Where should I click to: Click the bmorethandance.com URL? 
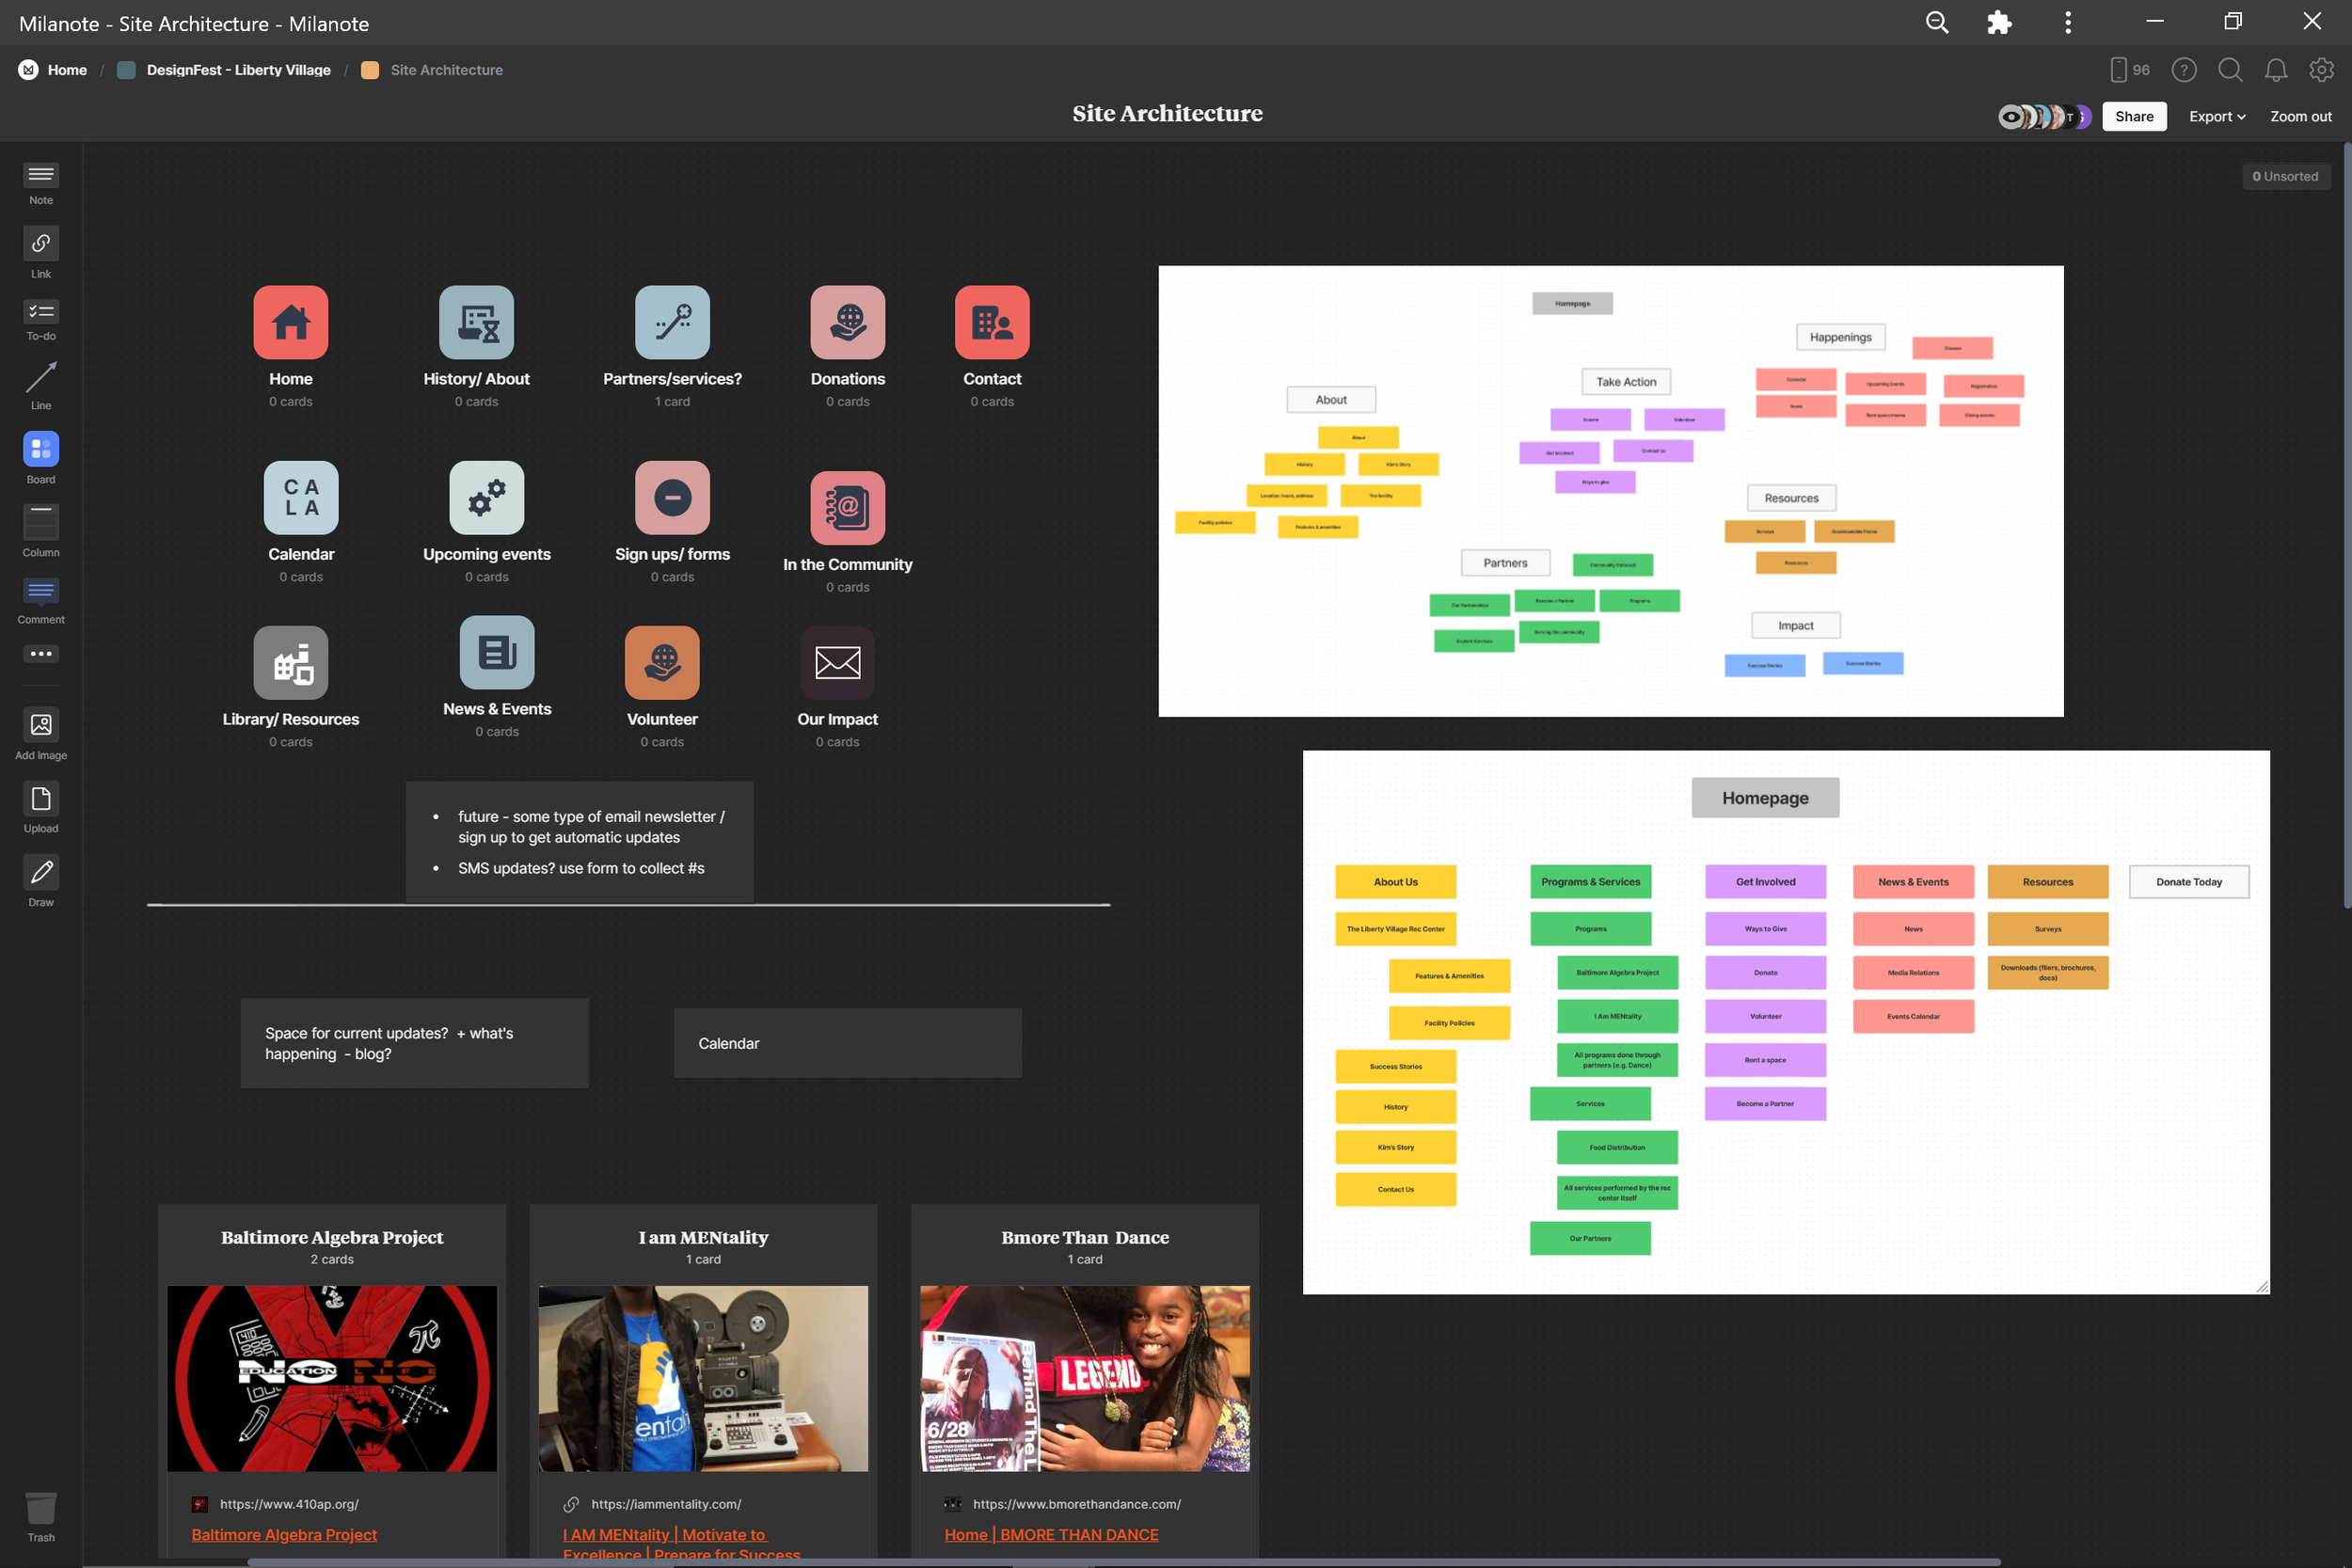(x=1077, y=1504)
